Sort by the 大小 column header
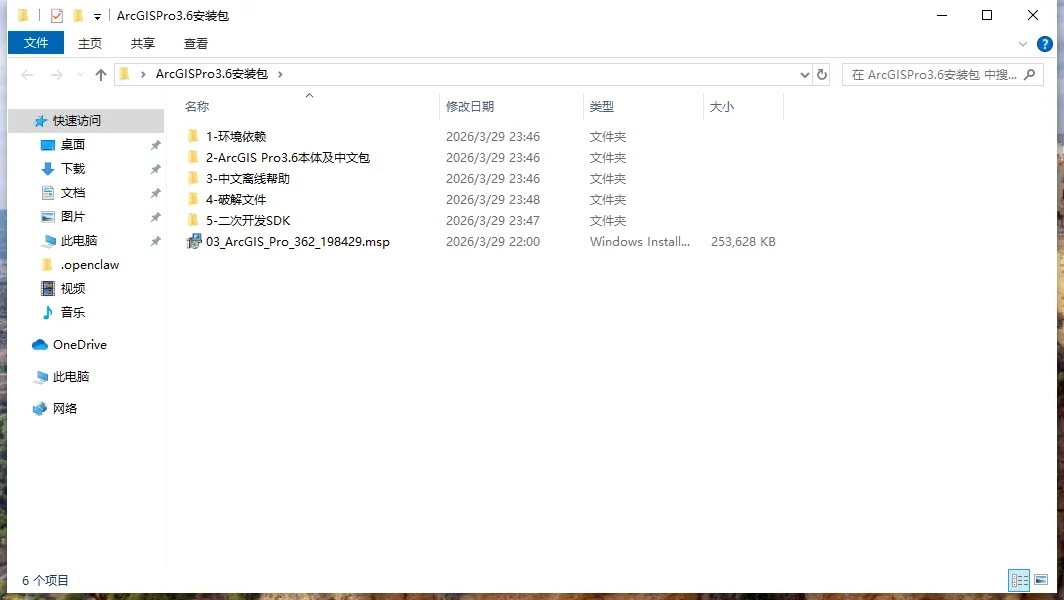Viewport: 1064px width, 600px height. [721, 107]
